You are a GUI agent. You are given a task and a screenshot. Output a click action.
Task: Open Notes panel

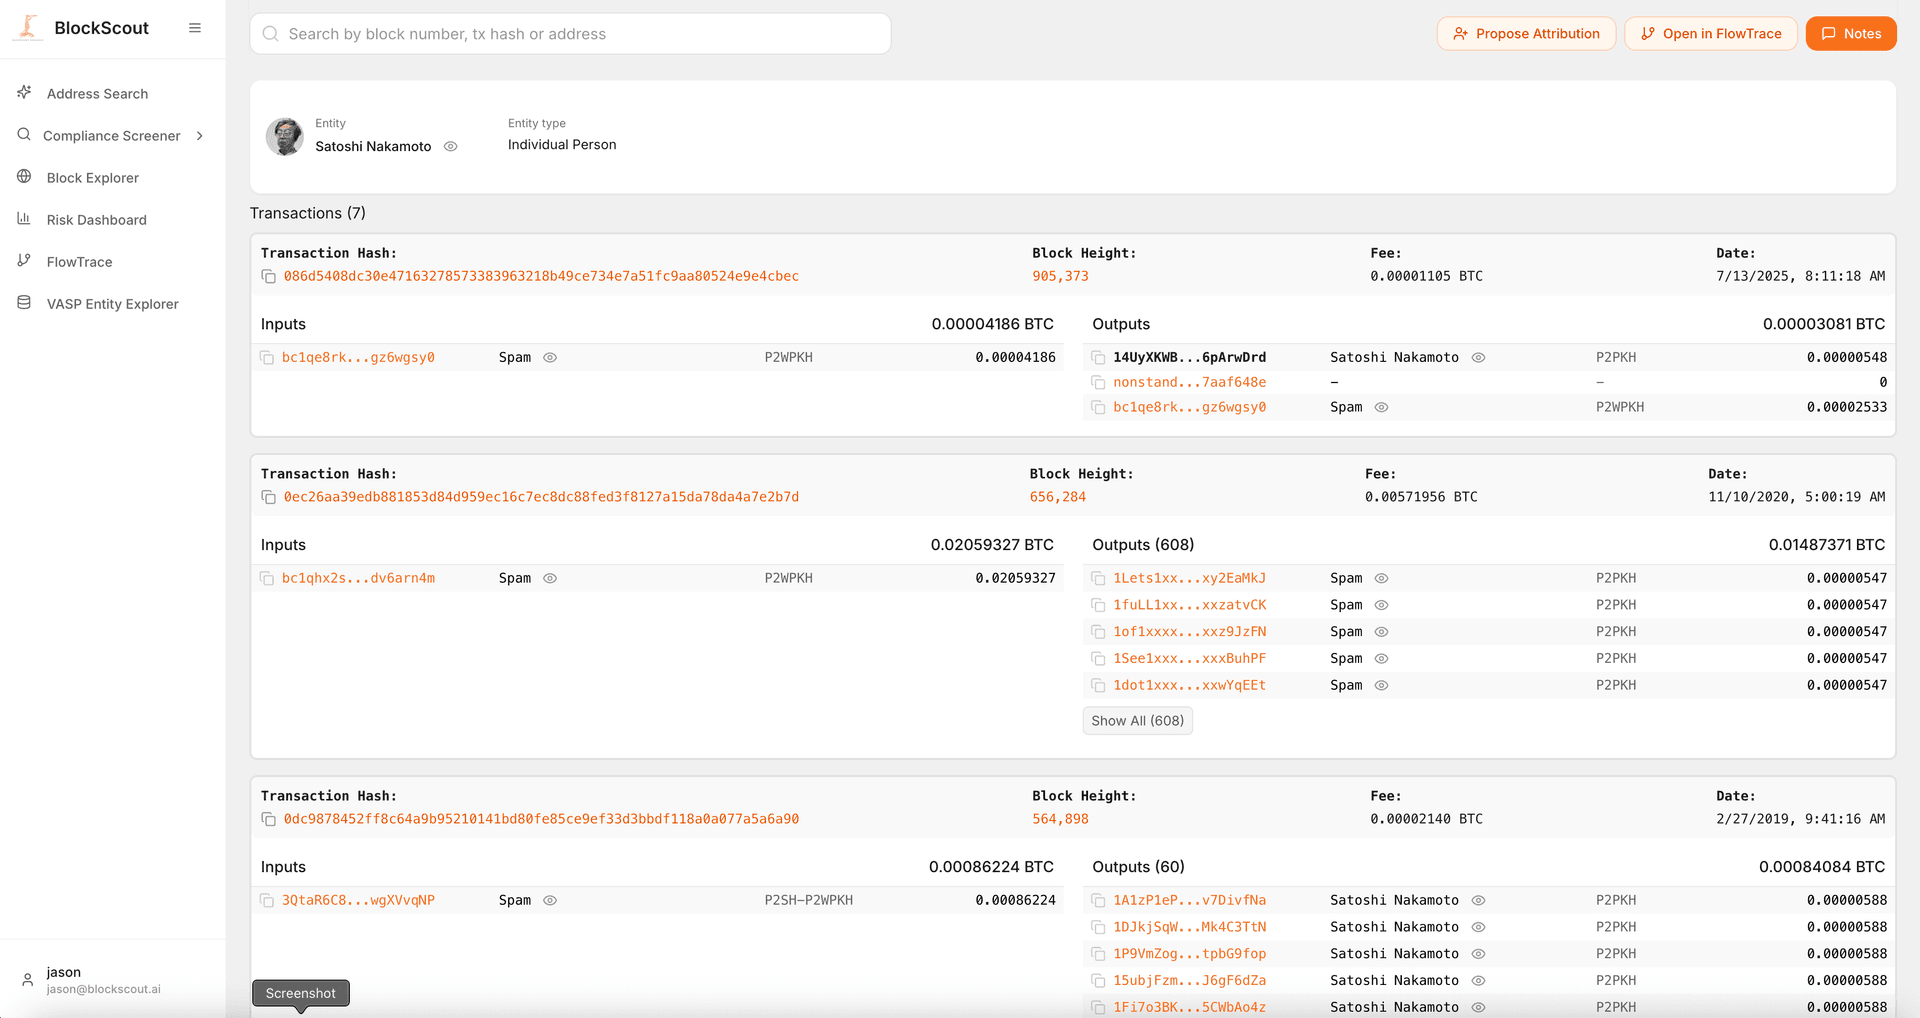(x=1851, y=33)
